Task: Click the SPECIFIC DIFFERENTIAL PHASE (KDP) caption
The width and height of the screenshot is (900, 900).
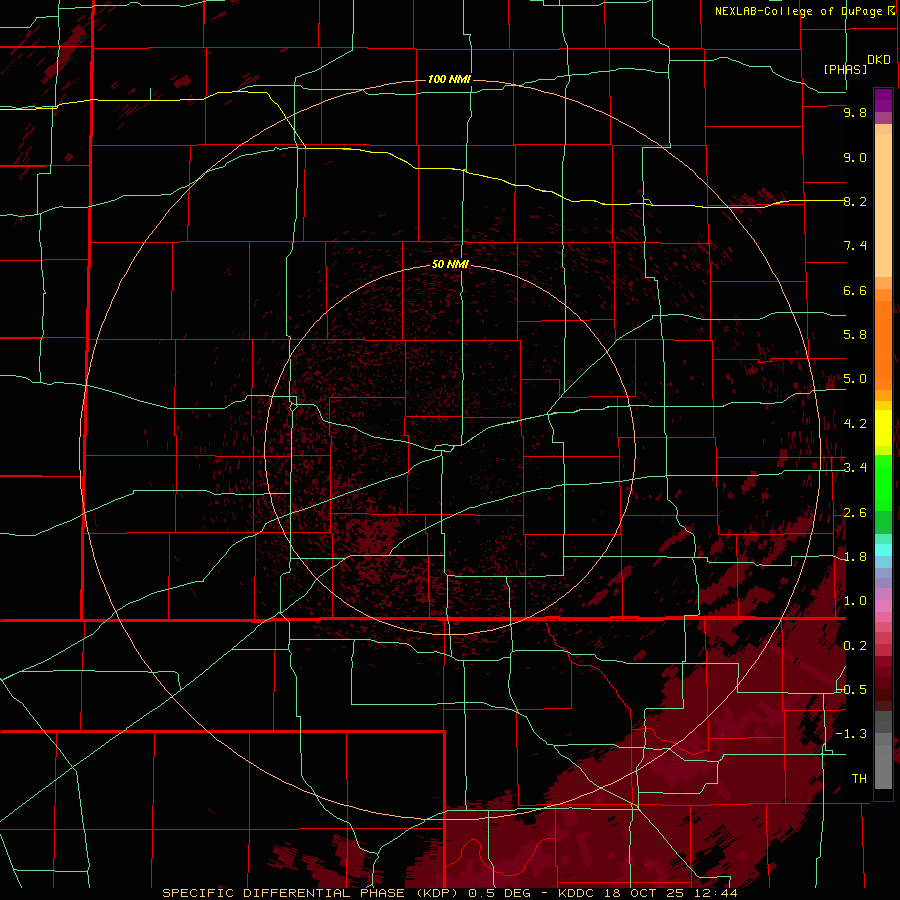Action: [313, 893]
